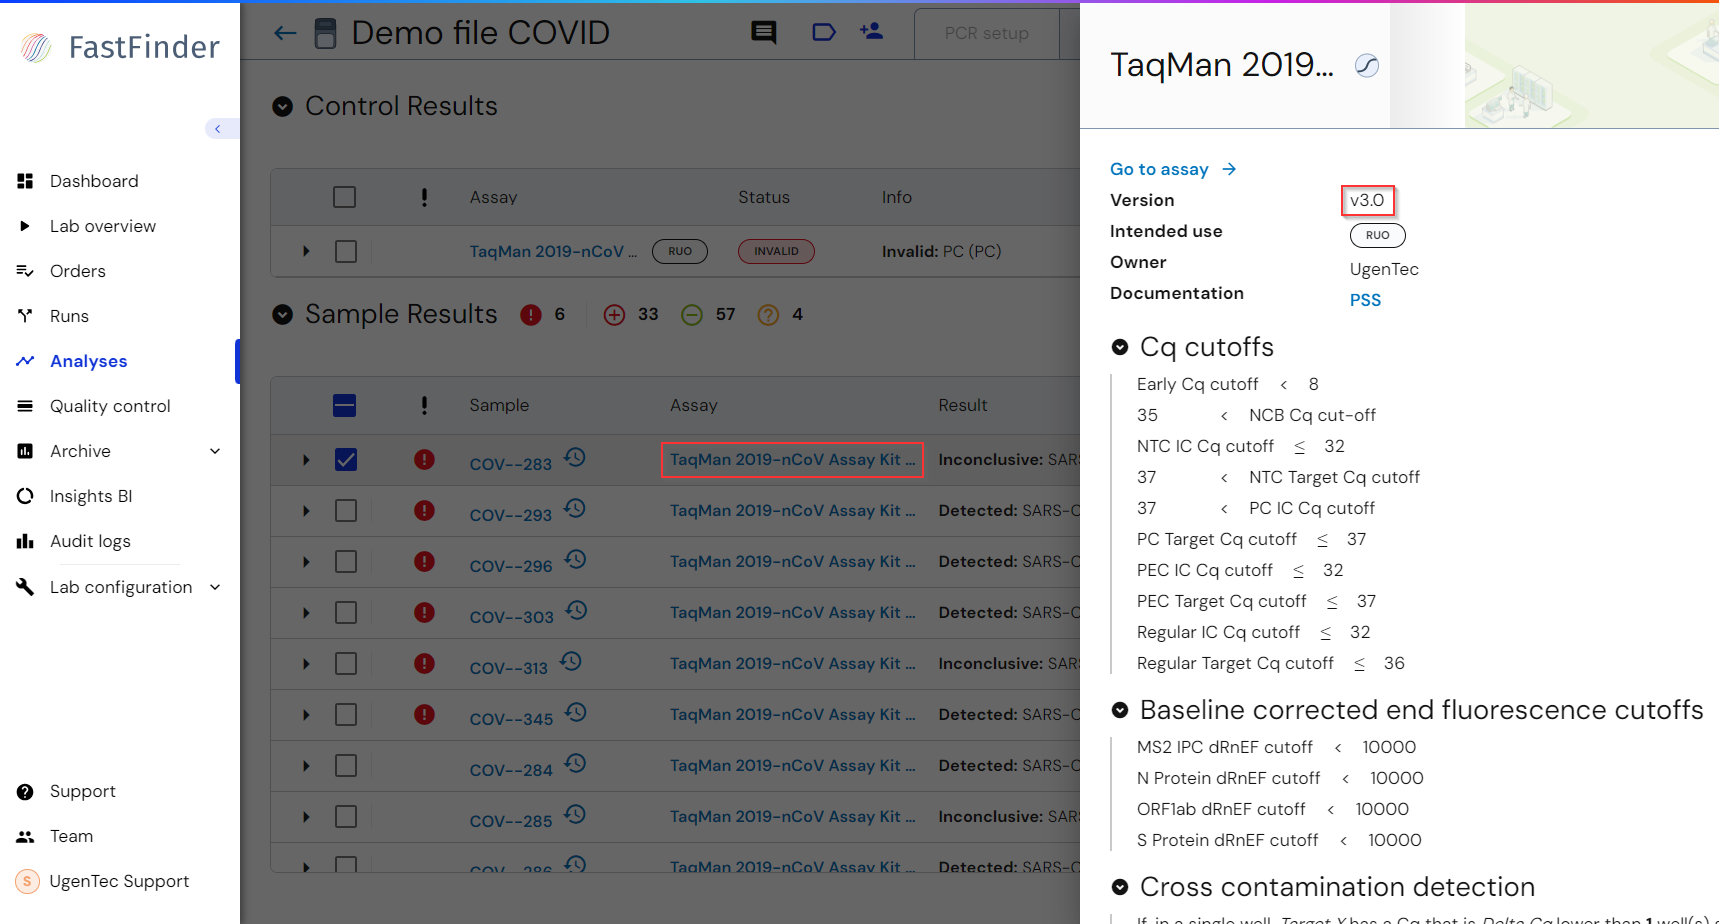
Task: Collapse the Cross contamination detection section
Action: (1120, 887)
